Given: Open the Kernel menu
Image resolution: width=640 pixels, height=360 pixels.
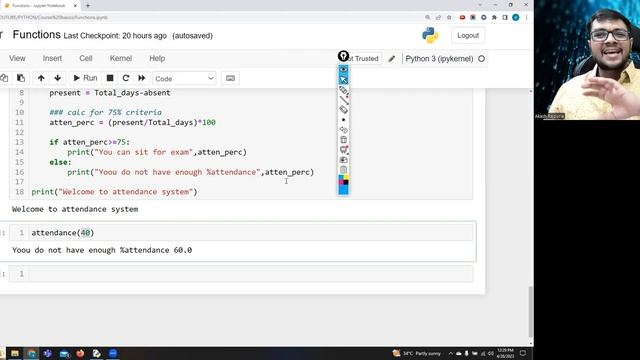Looking at the screenshot, I should point(121,58).
